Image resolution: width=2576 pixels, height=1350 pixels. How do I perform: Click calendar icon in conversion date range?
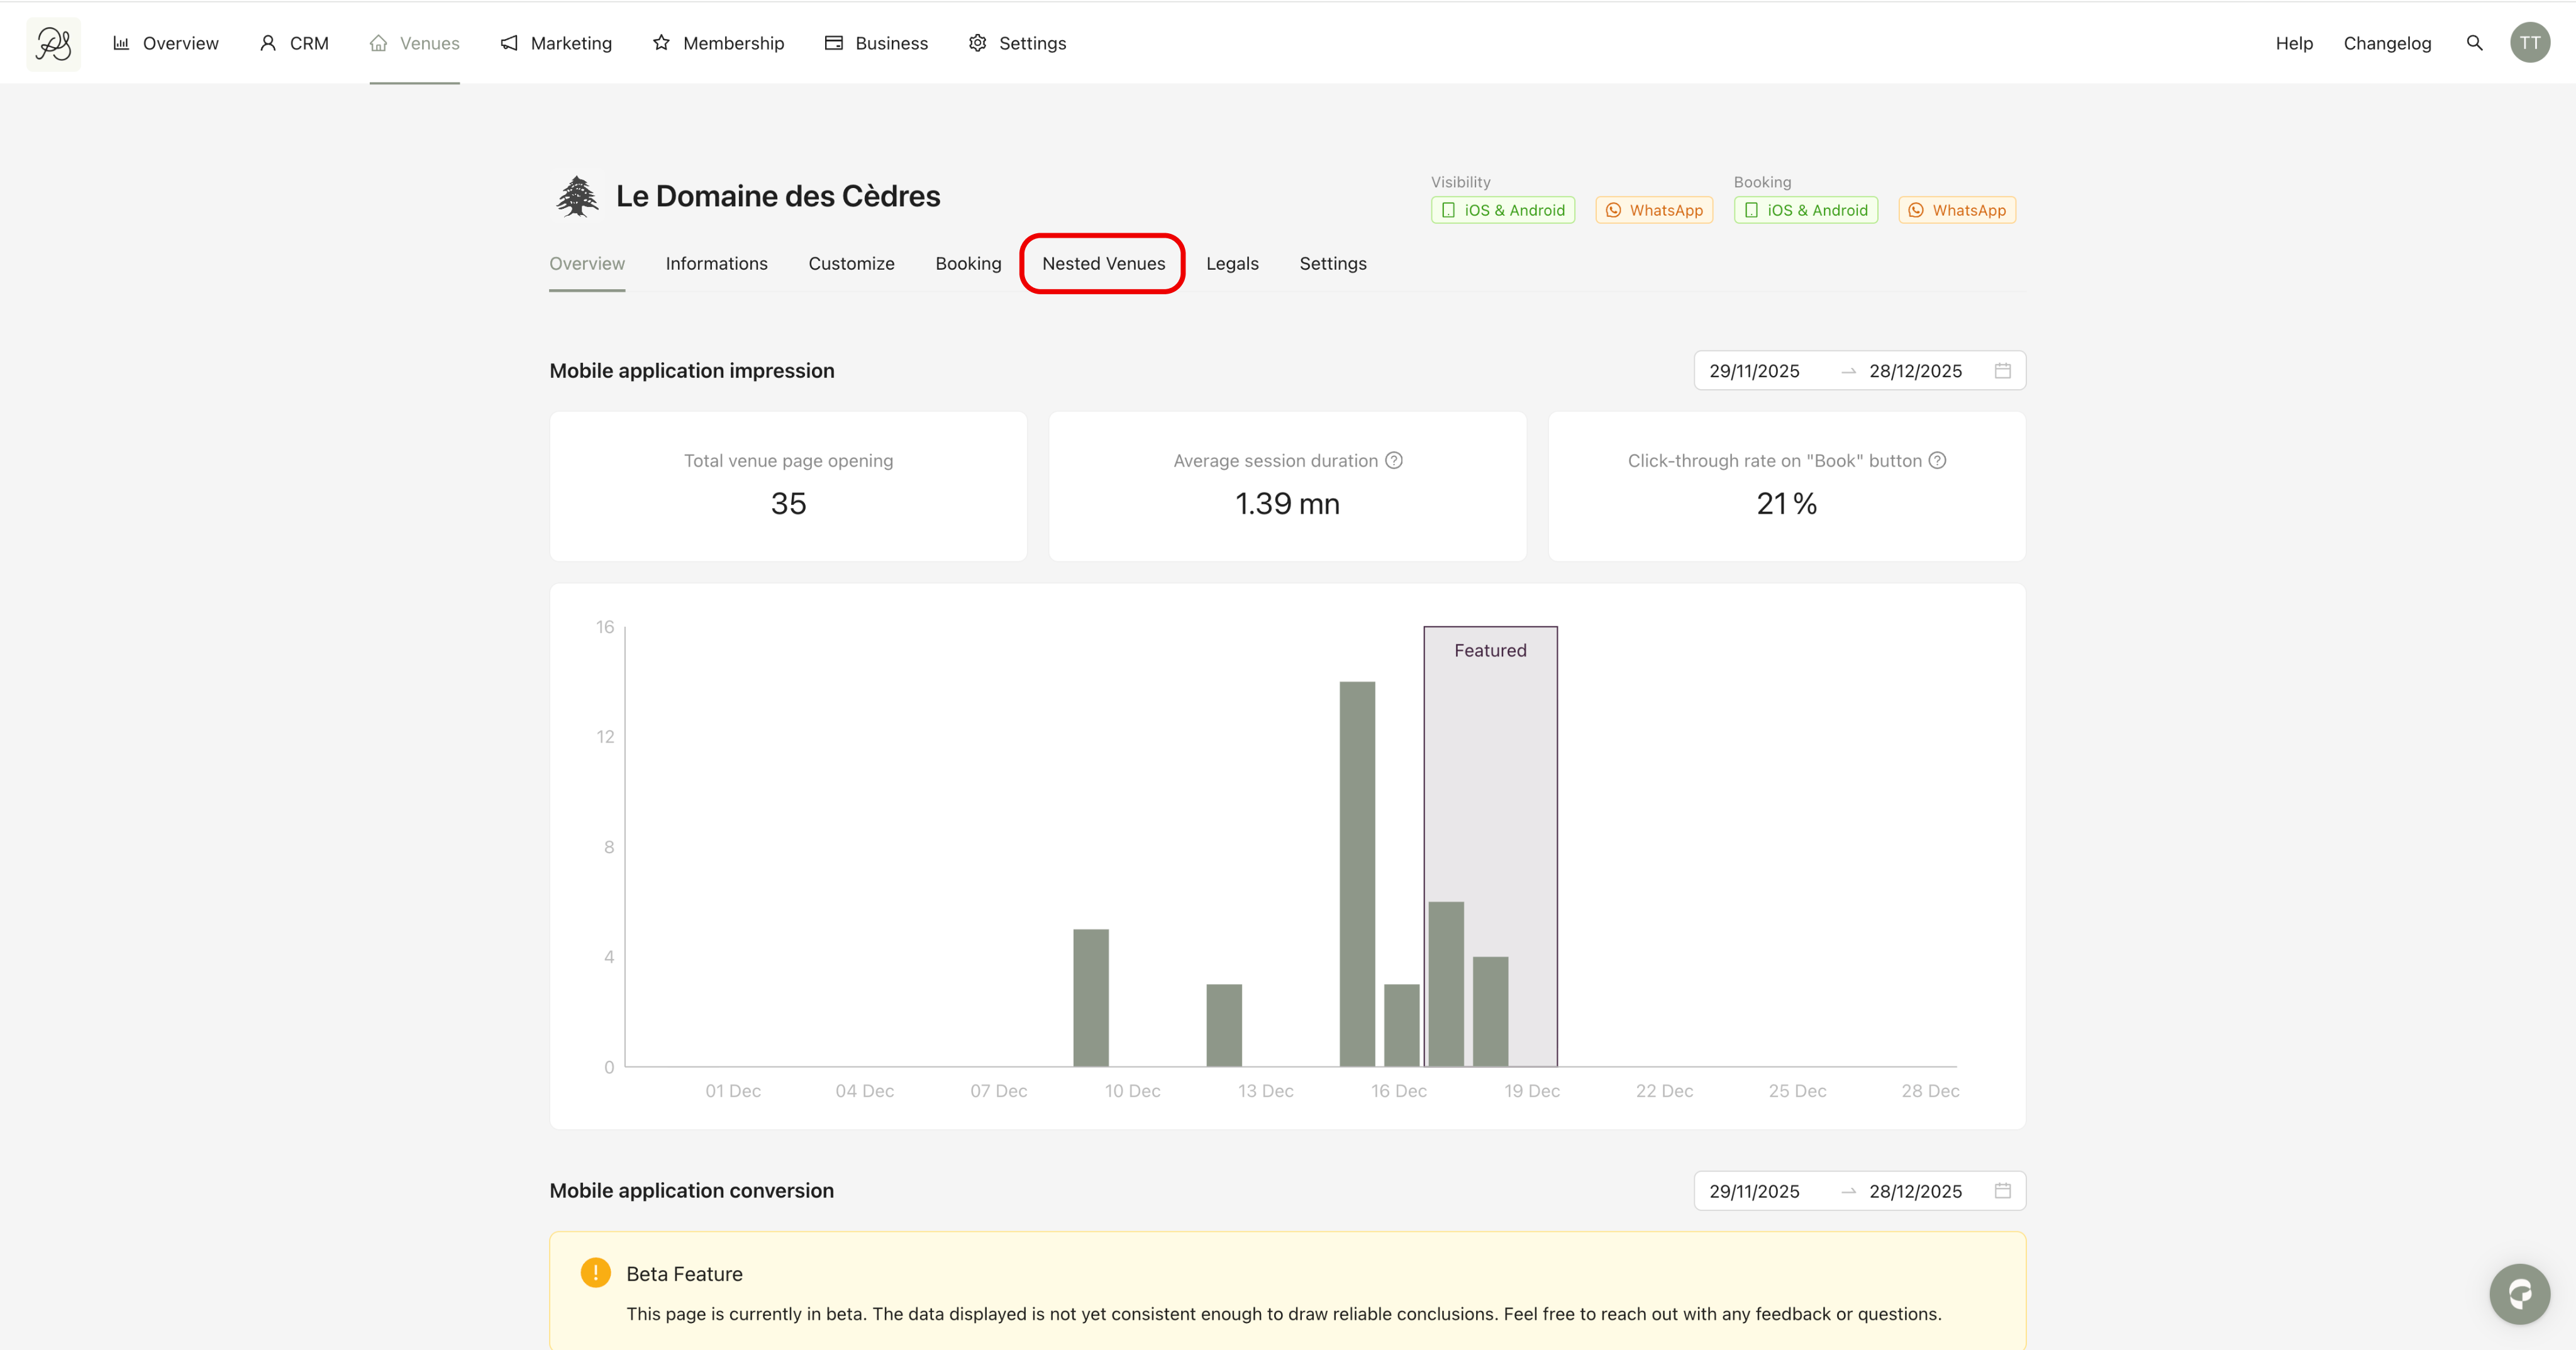pyautogui.click(x=2002, y=1191)
